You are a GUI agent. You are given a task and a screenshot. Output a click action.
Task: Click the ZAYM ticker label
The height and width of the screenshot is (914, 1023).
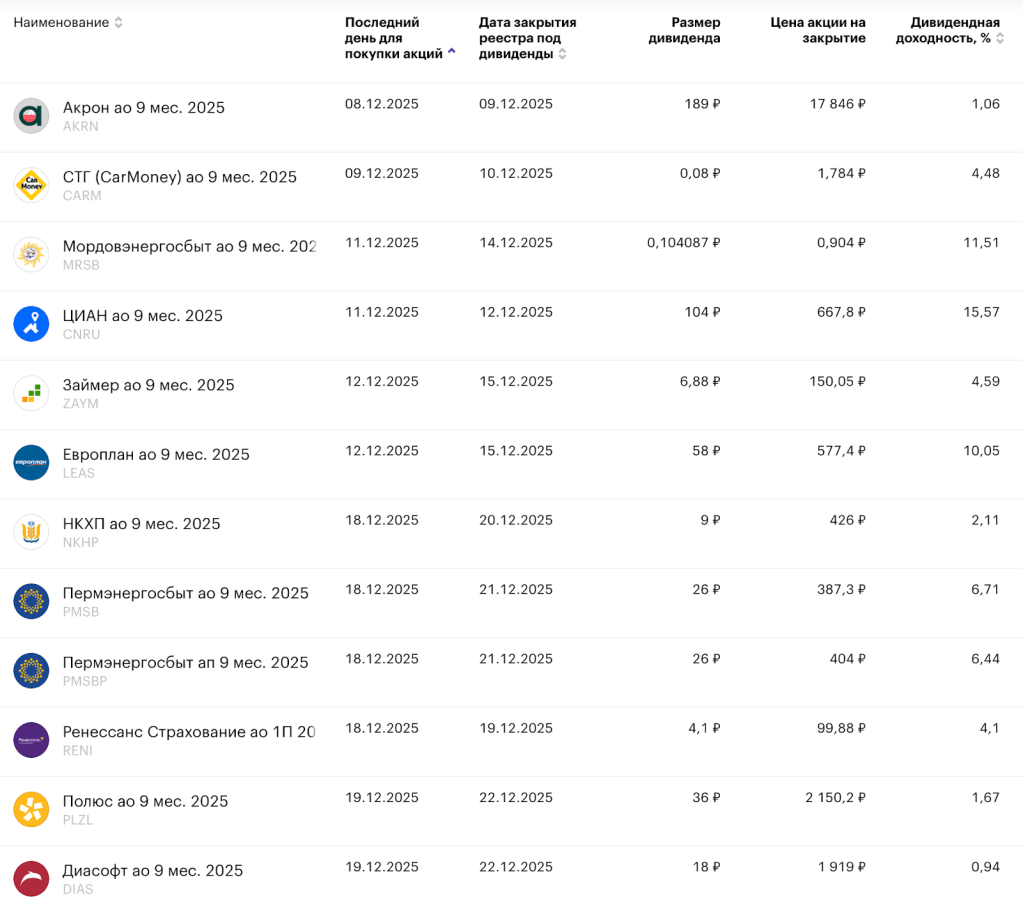(81, 404)
